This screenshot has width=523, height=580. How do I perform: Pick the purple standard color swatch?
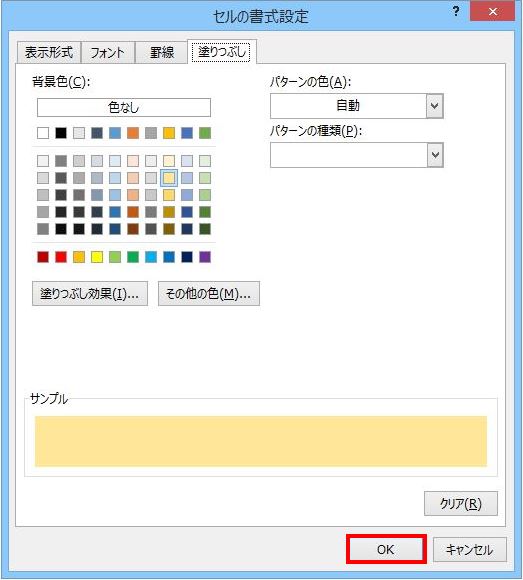tap(205, 257)
